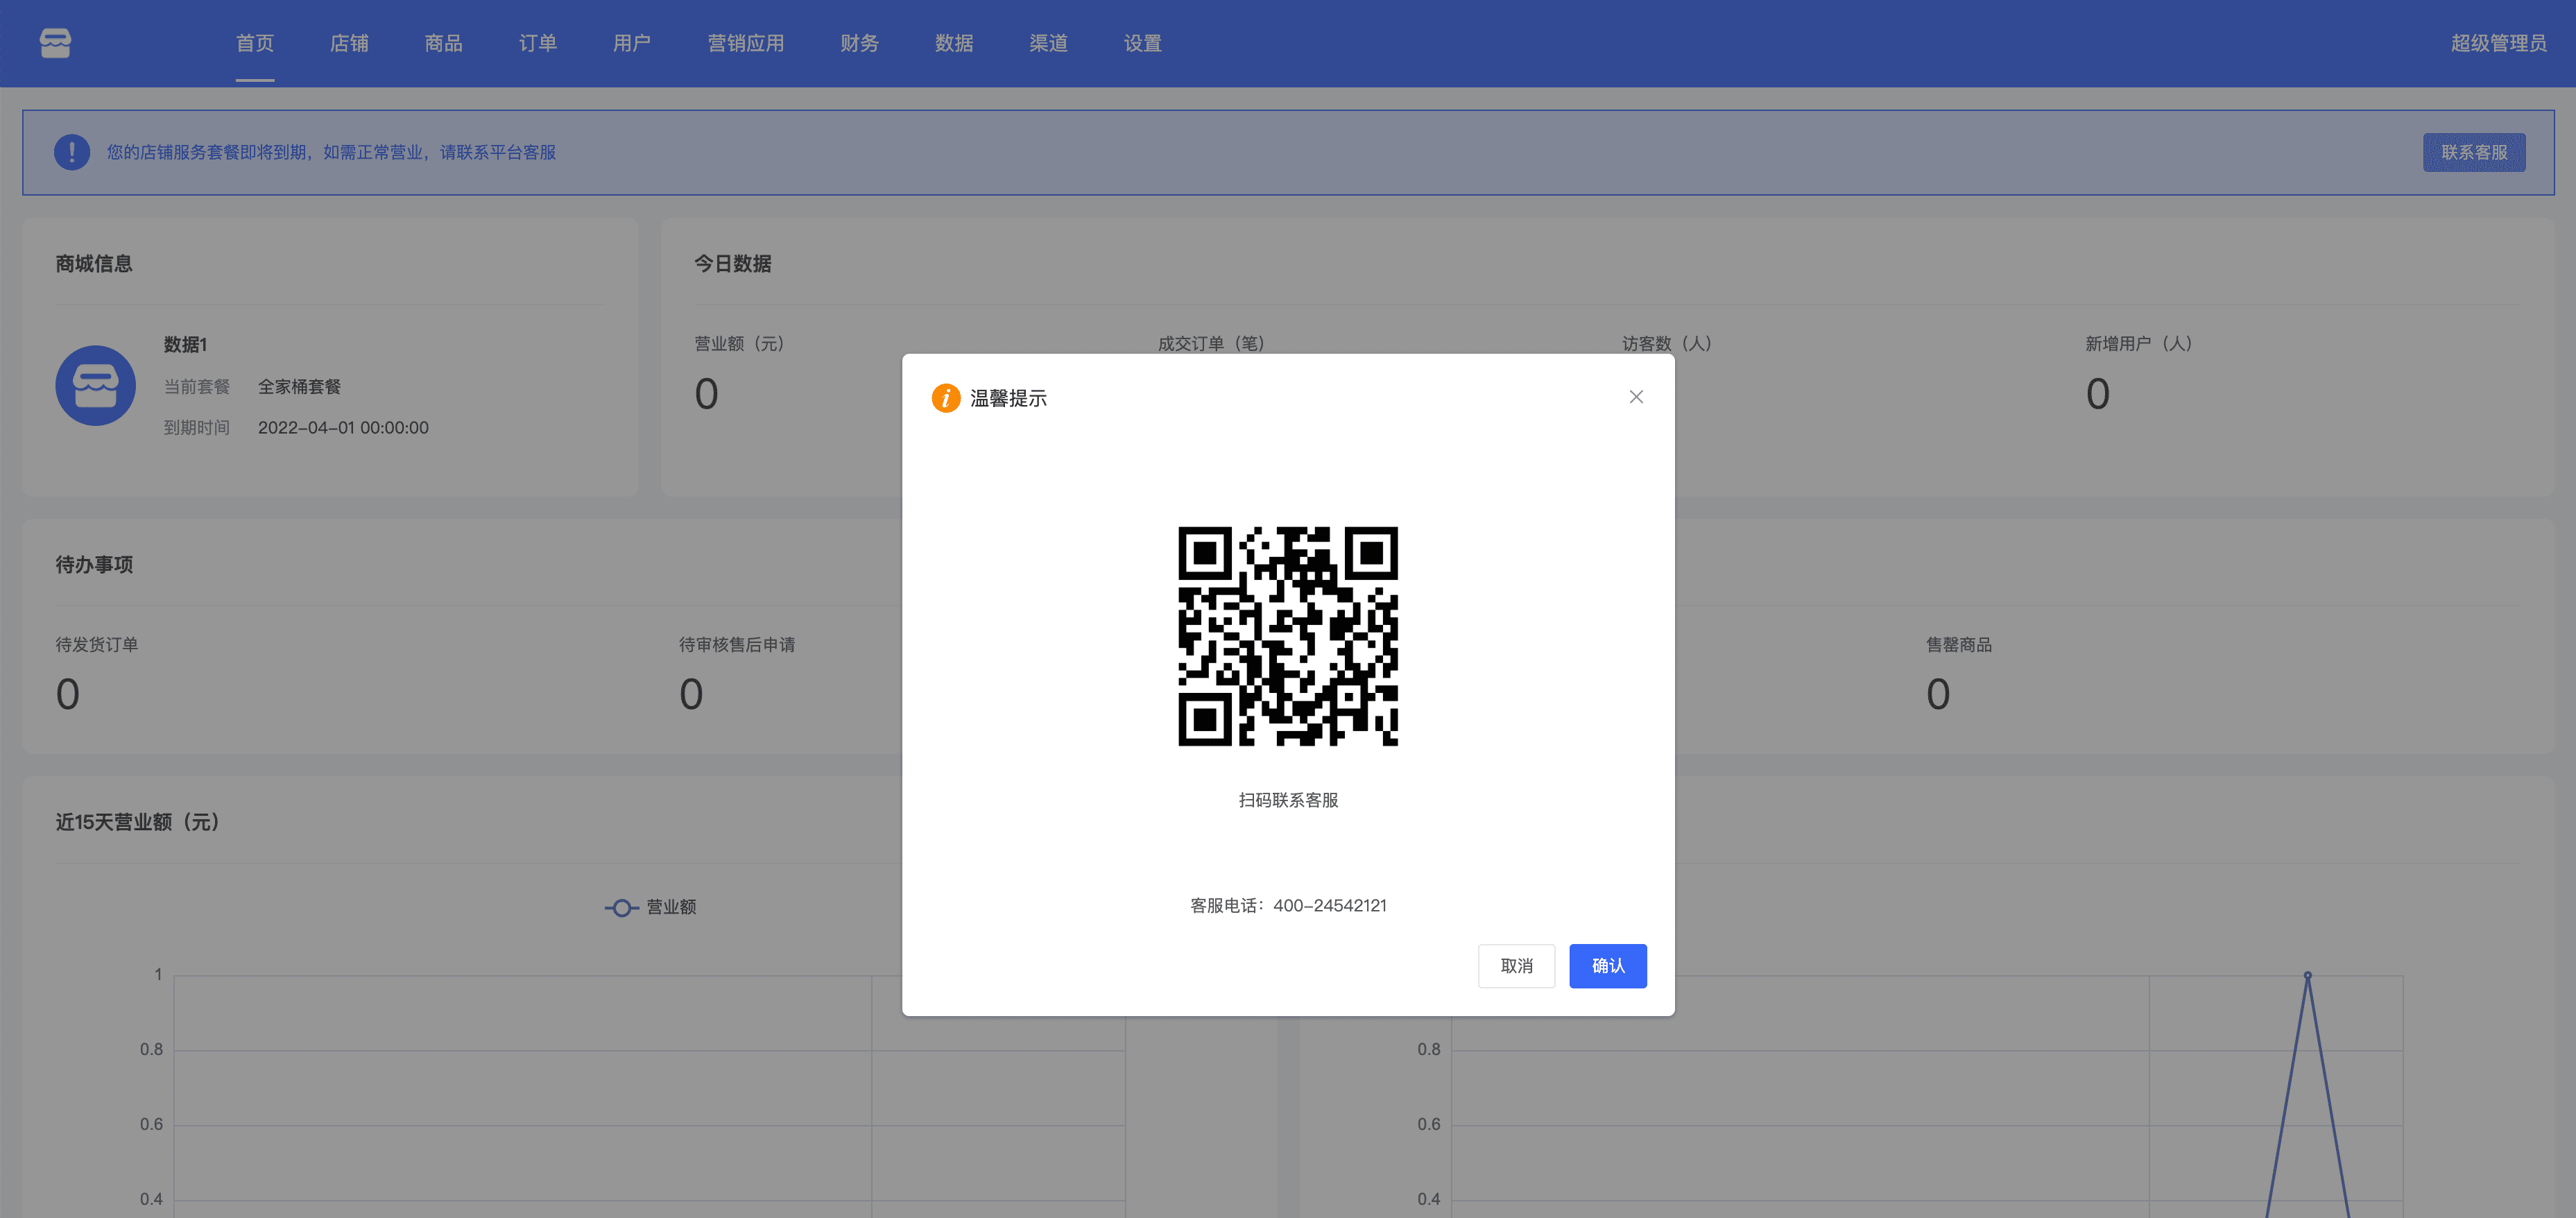Navigate to 财务 section

[860, 43]
